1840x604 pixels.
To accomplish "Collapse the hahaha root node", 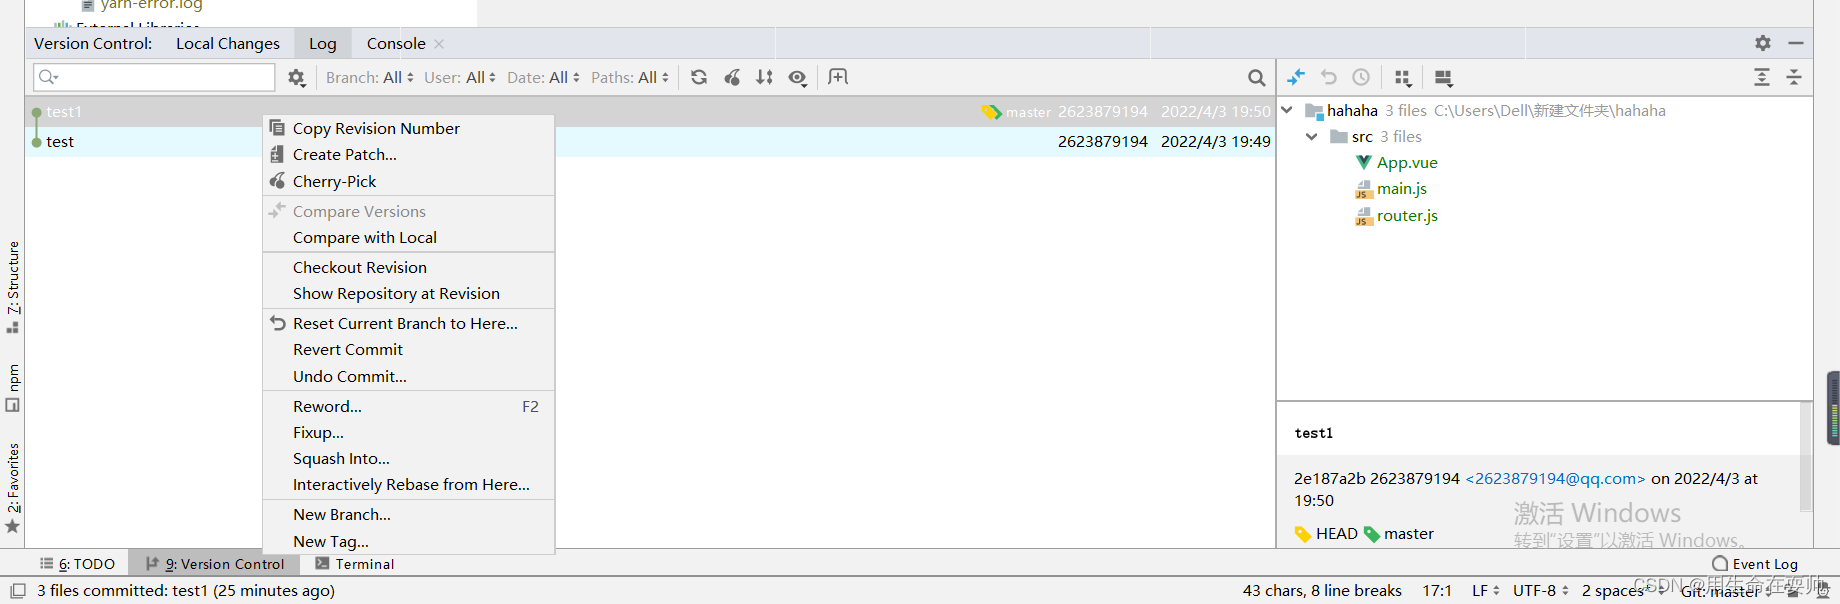I will click(1287, 110).
